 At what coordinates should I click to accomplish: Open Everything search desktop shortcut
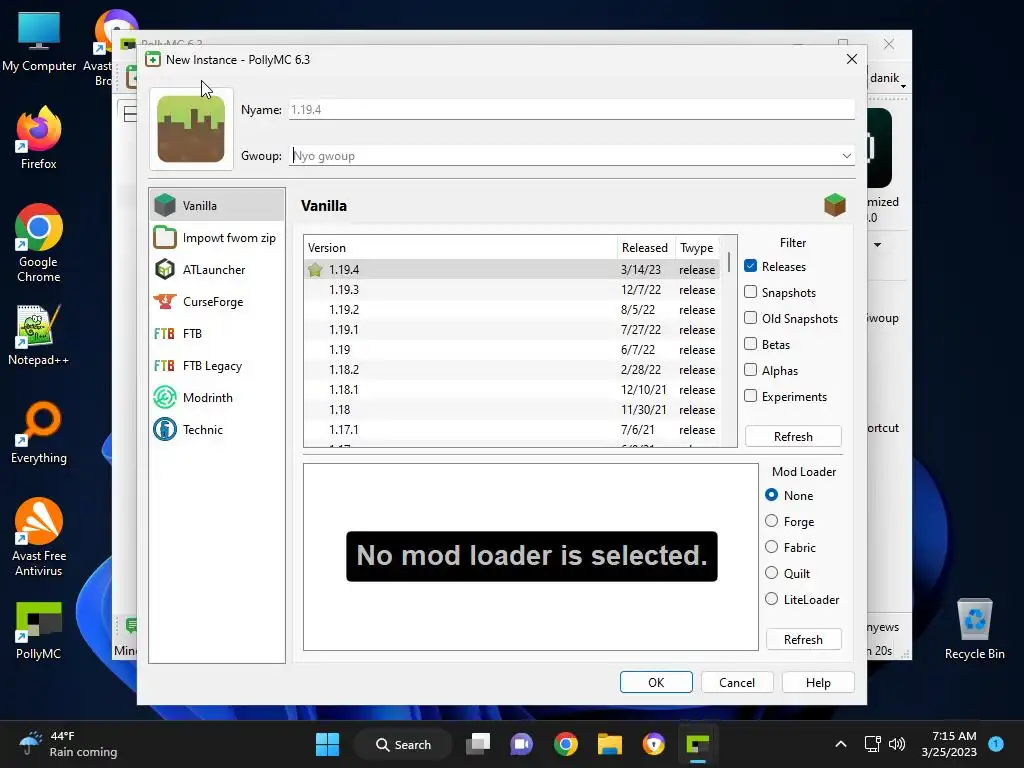pyautogui.click(x=39, y=432)
